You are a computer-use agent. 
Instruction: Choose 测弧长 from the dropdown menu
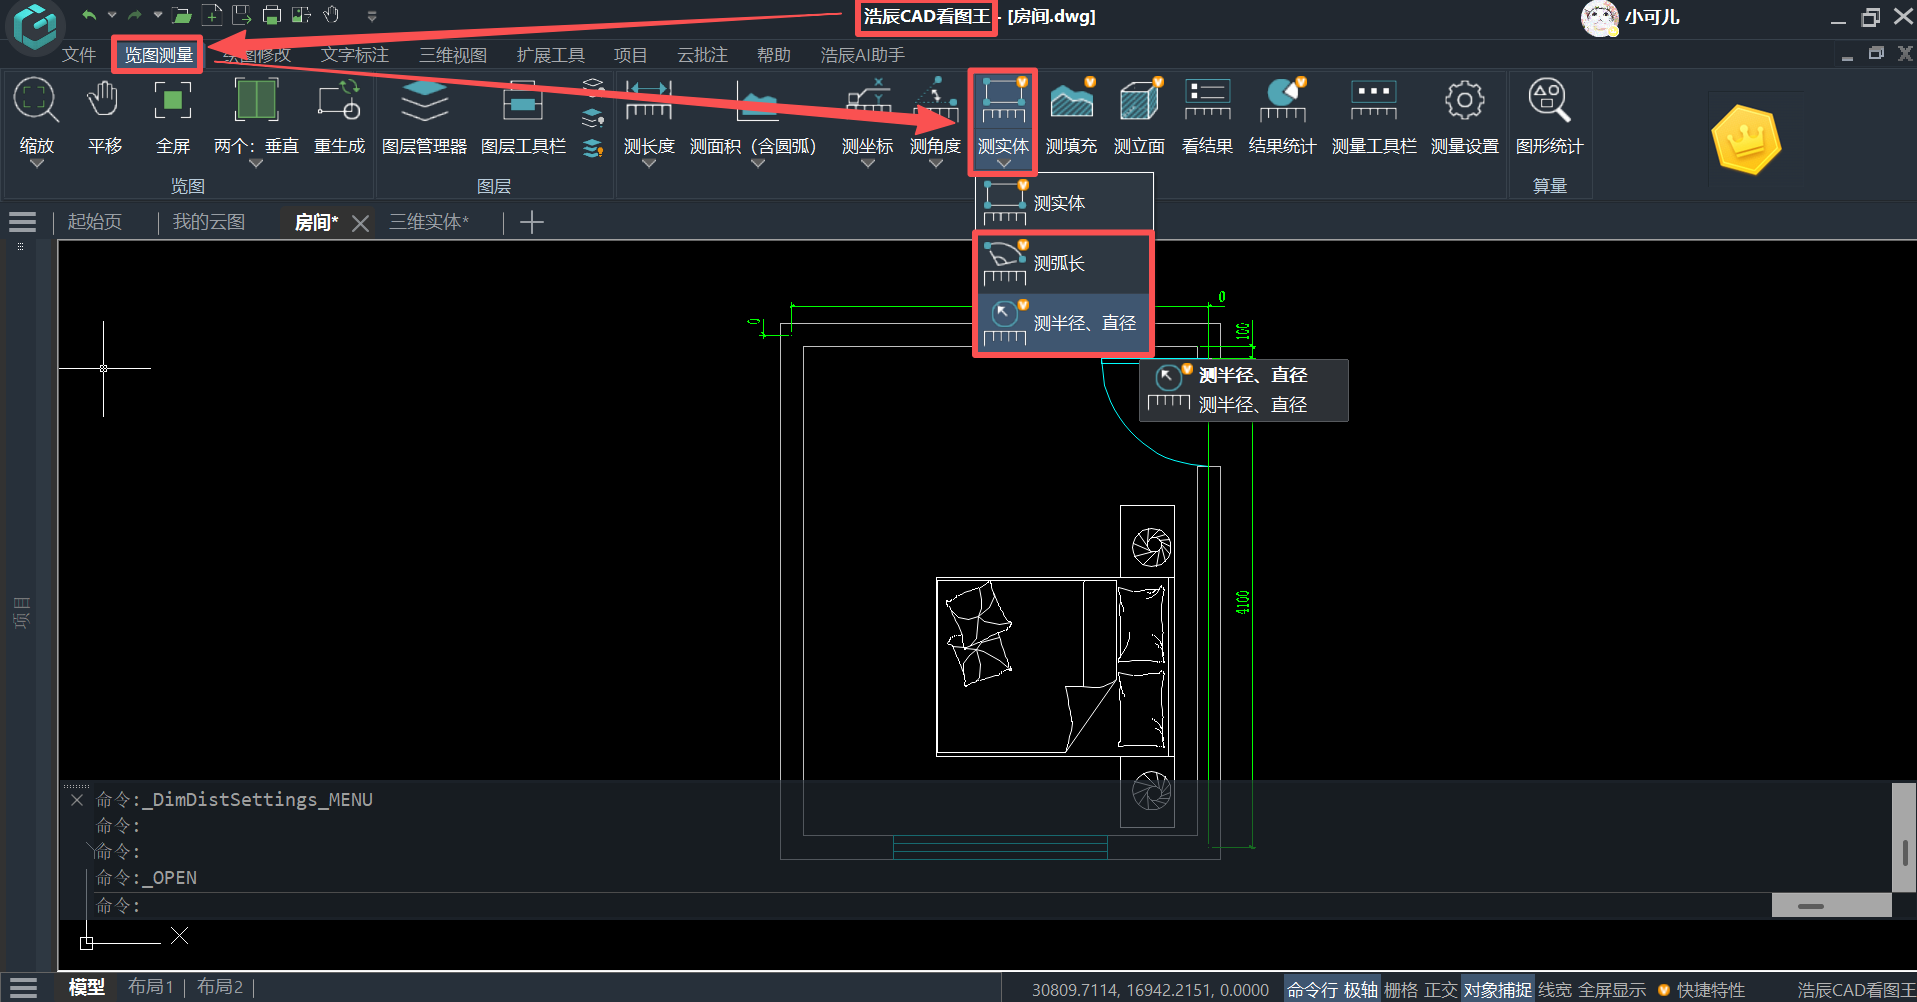[1064, 263]
